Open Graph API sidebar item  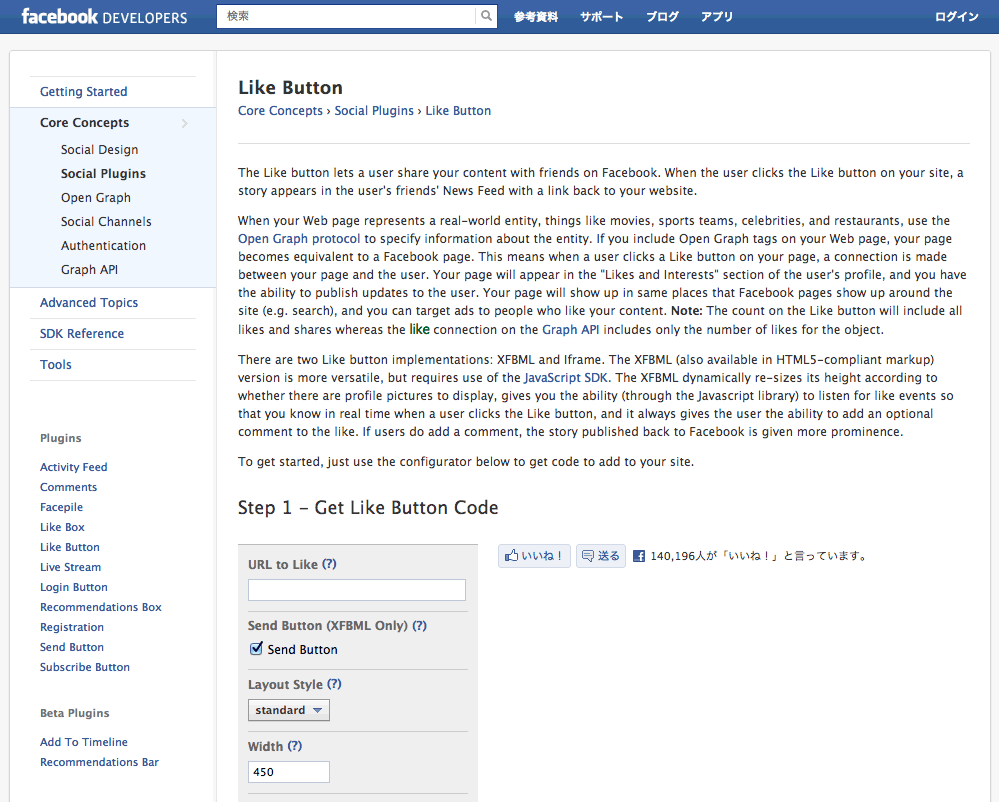(89, 269)
